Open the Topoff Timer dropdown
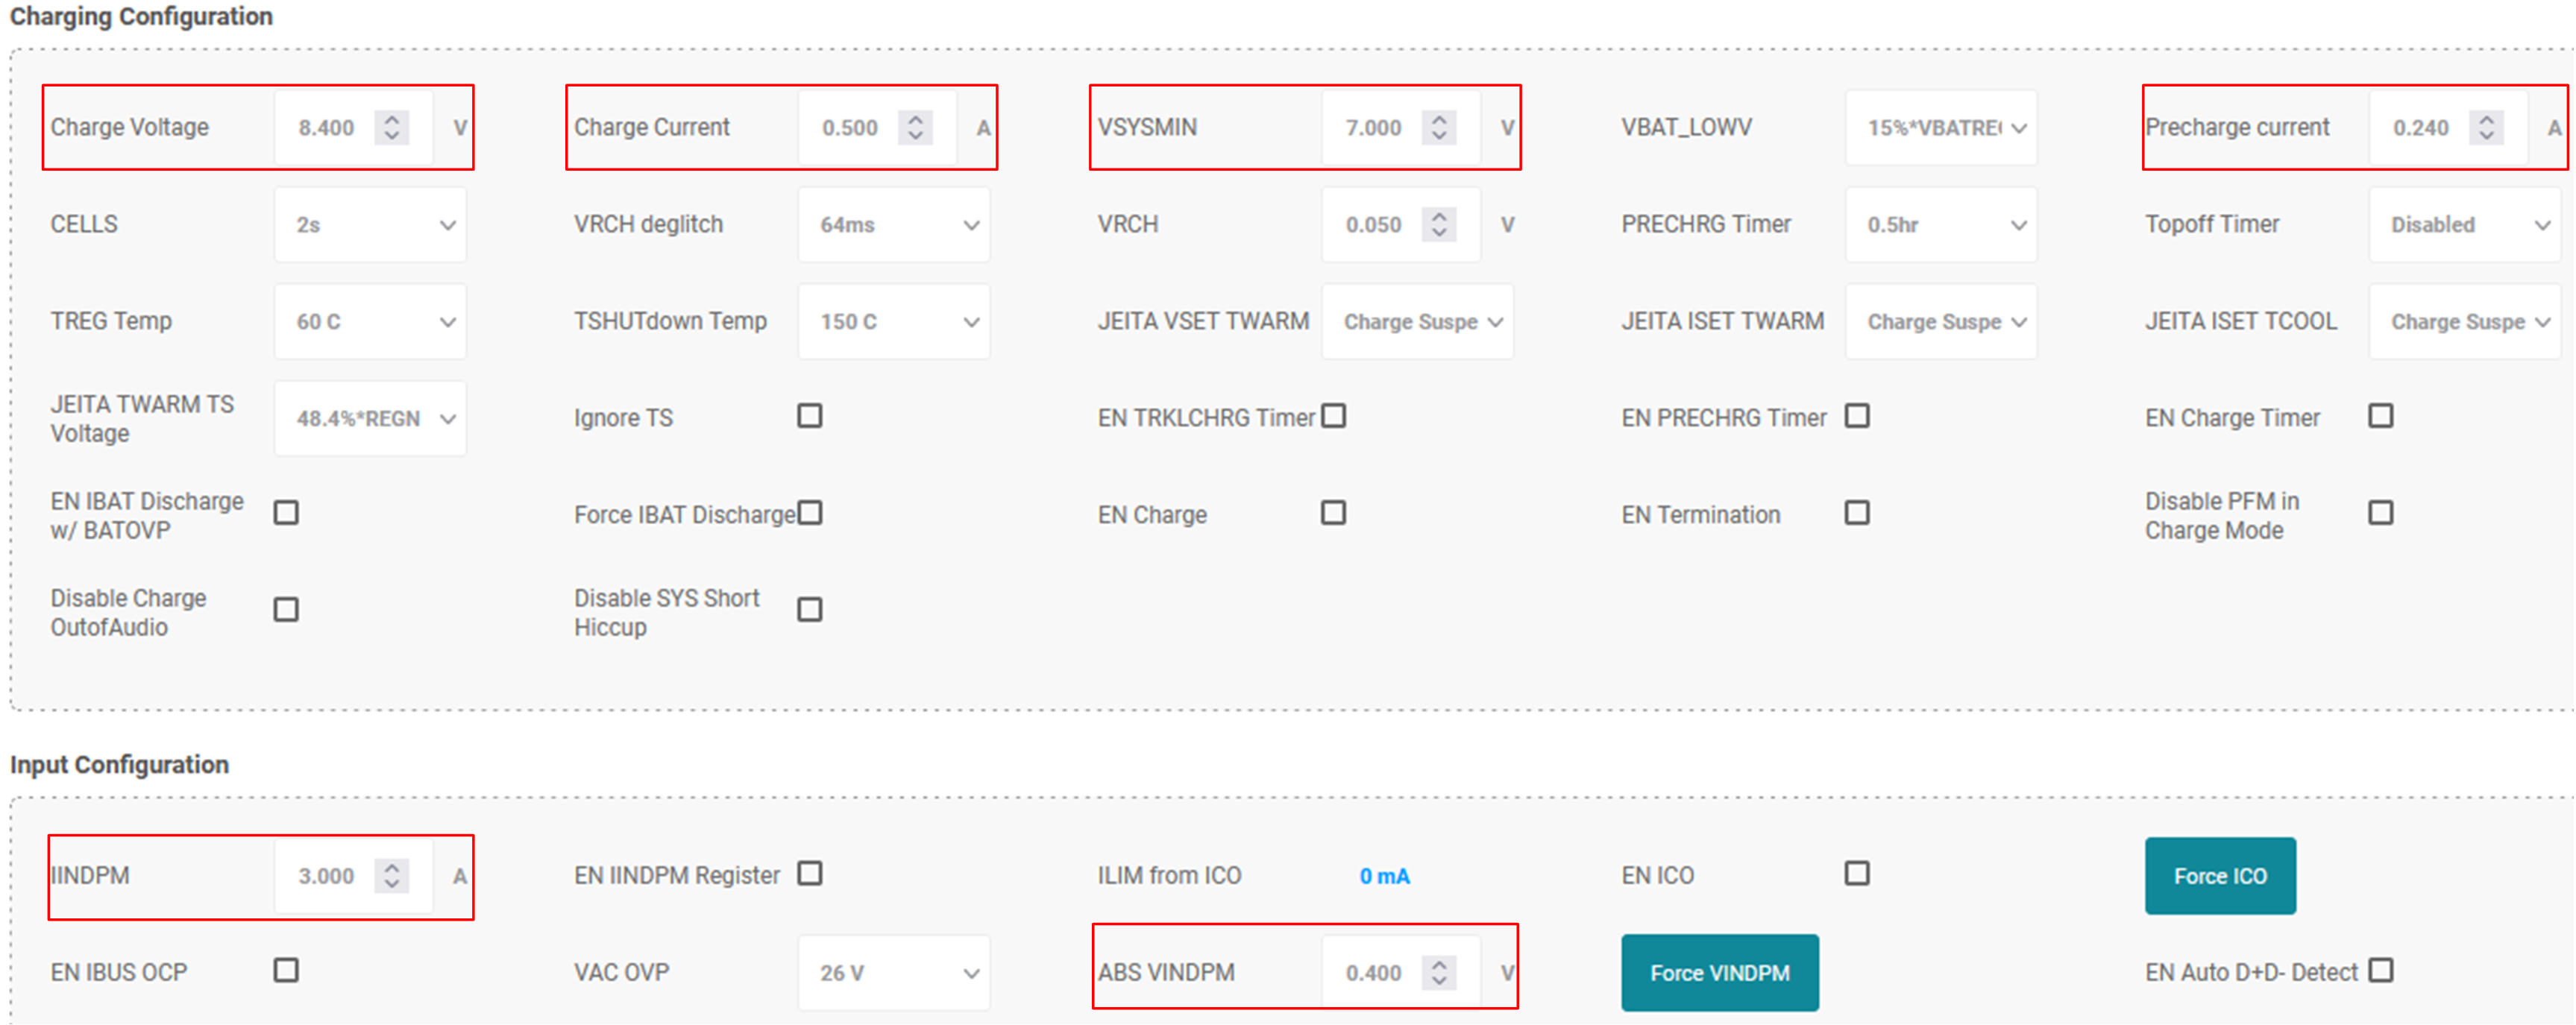Viewport: 2576px width, 1025px height. [x=2464, y=225]
